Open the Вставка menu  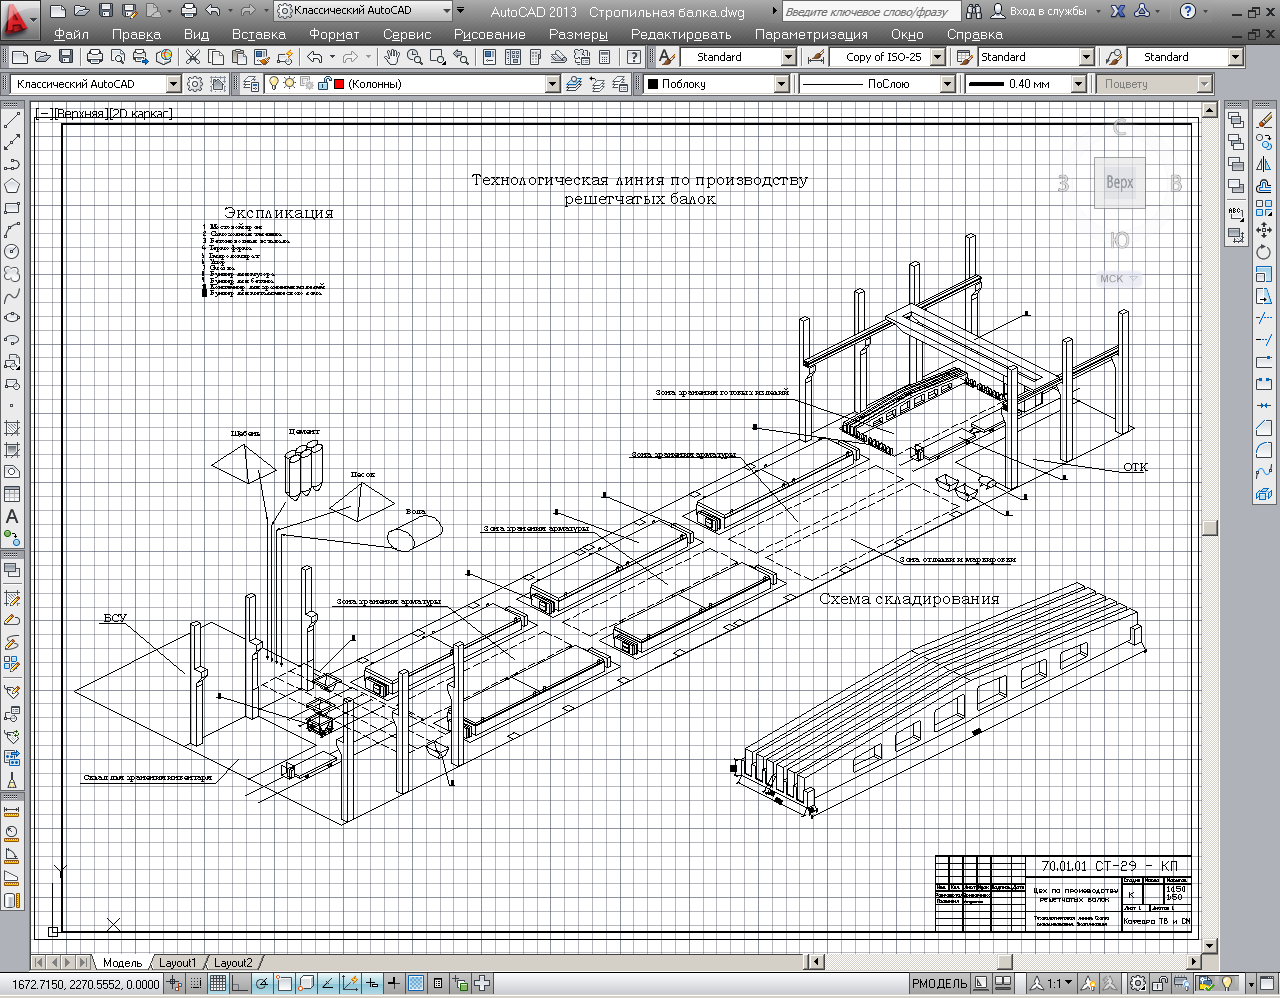(x=258, y=34)
